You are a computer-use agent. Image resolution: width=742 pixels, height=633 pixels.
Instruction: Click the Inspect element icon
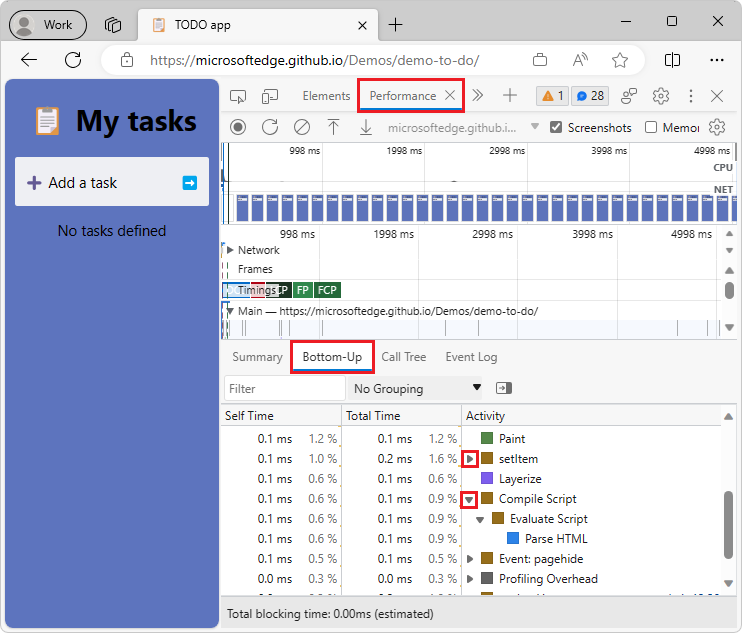tap(238, 96)
